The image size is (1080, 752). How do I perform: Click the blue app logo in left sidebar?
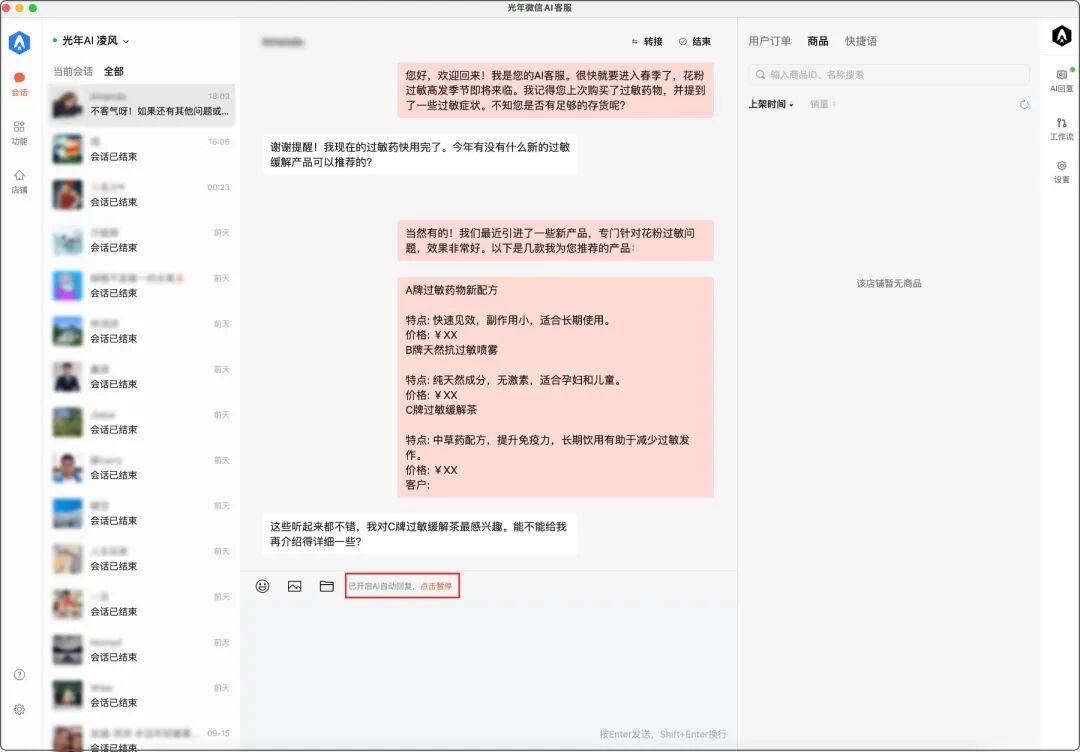pos(19,43)
